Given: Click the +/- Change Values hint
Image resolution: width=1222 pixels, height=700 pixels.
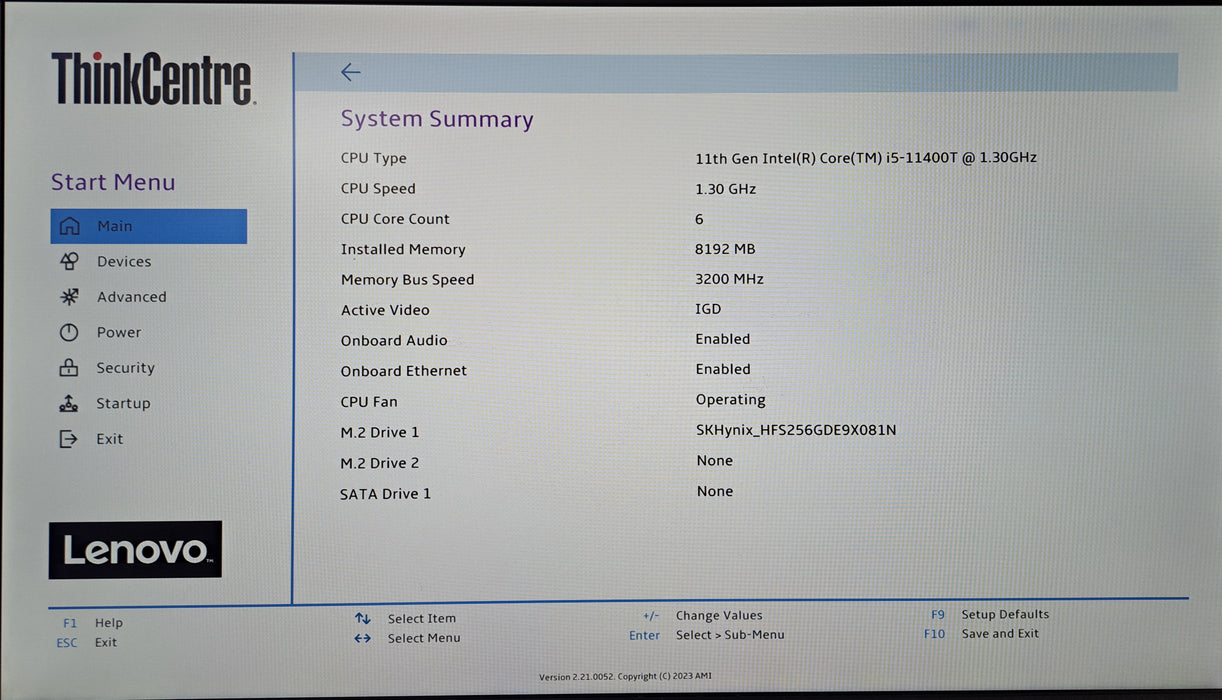Looking at the screenshot, I should (x=703, y=616).
